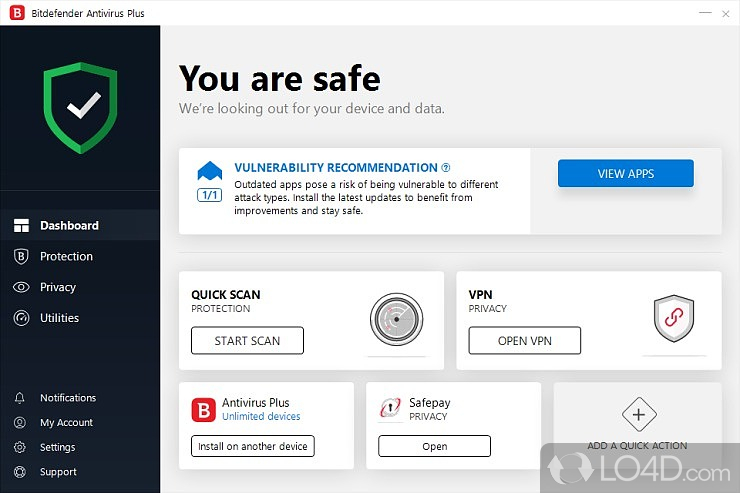
Task: Minimize the Bitdefender window
Action: click(705, 13)
